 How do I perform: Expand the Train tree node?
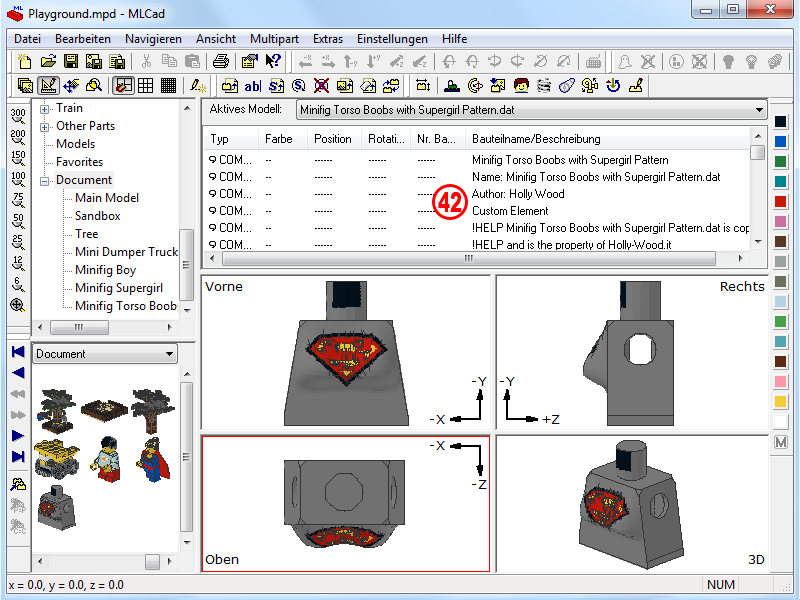pos(45,109)
